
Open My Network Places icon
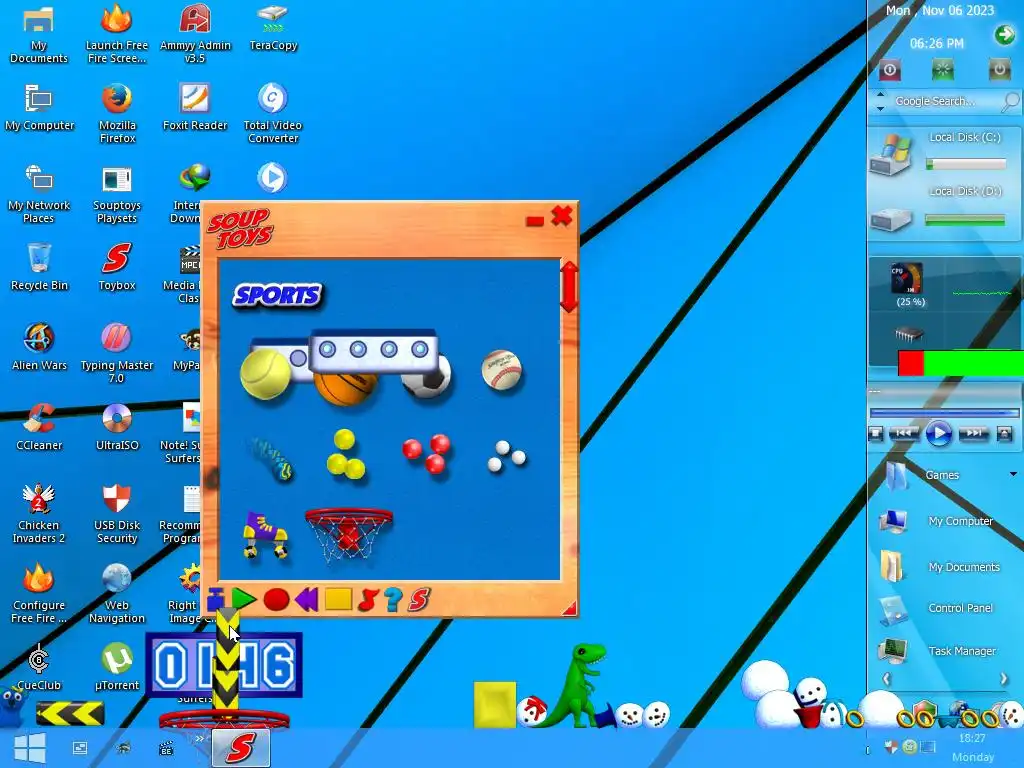[x=39, y=194]
